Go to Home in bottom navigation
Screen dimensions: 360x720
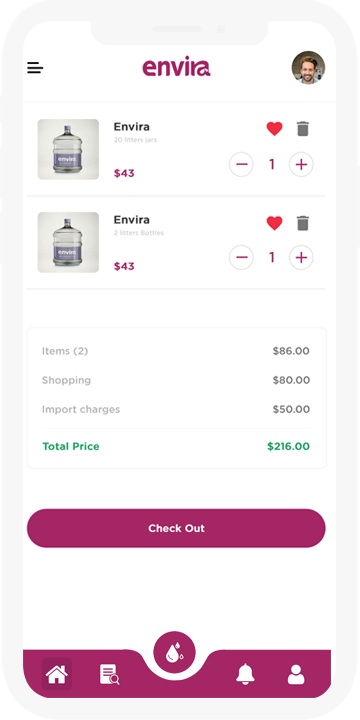pyautogui.click(x=56, y=674)
